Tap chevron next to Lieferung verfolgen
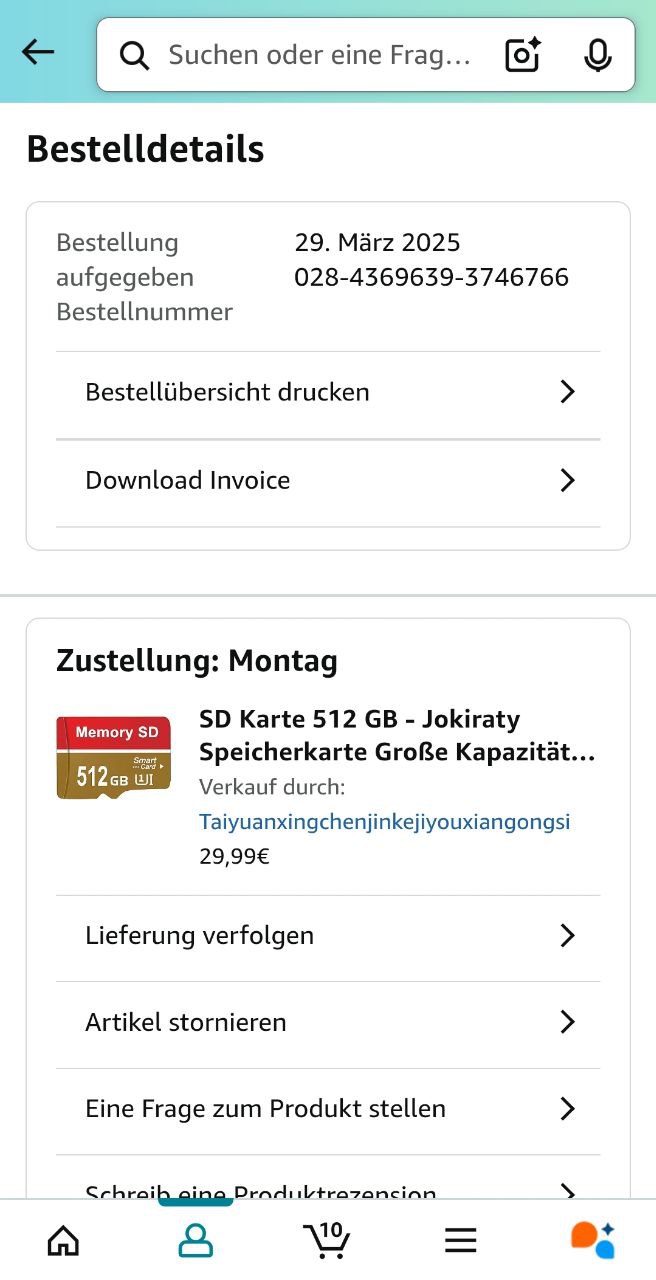The height and width of the screenshot is (1280, 656). coord(567,936)
